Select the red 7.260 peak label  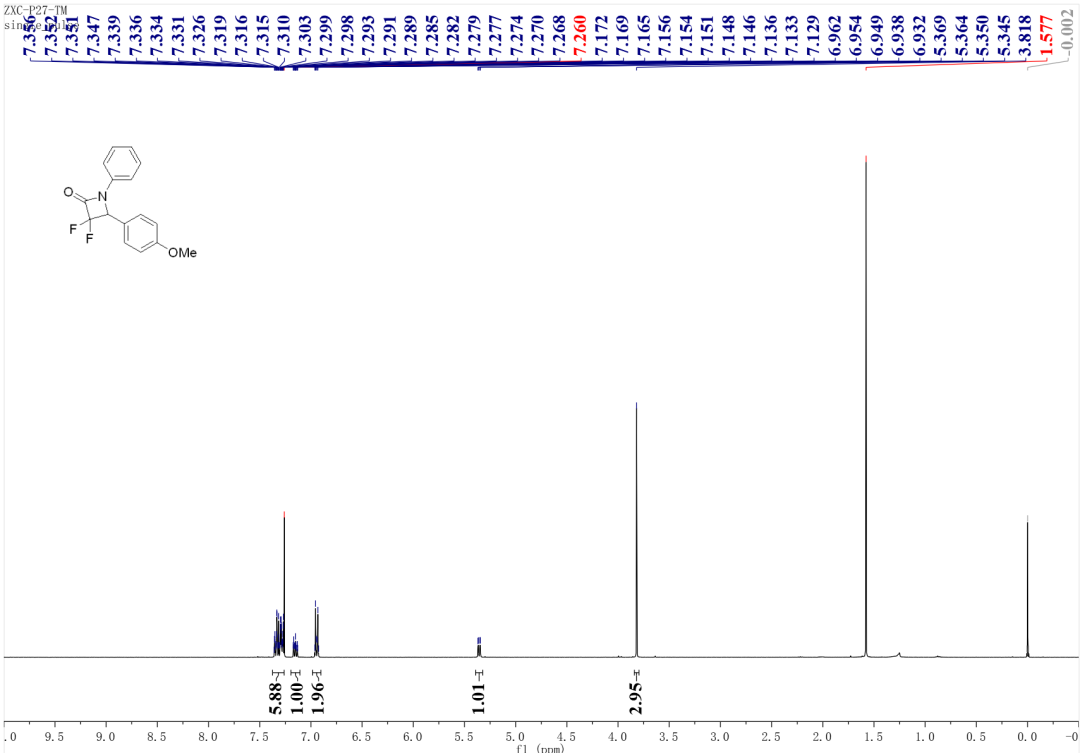[581, 36]
